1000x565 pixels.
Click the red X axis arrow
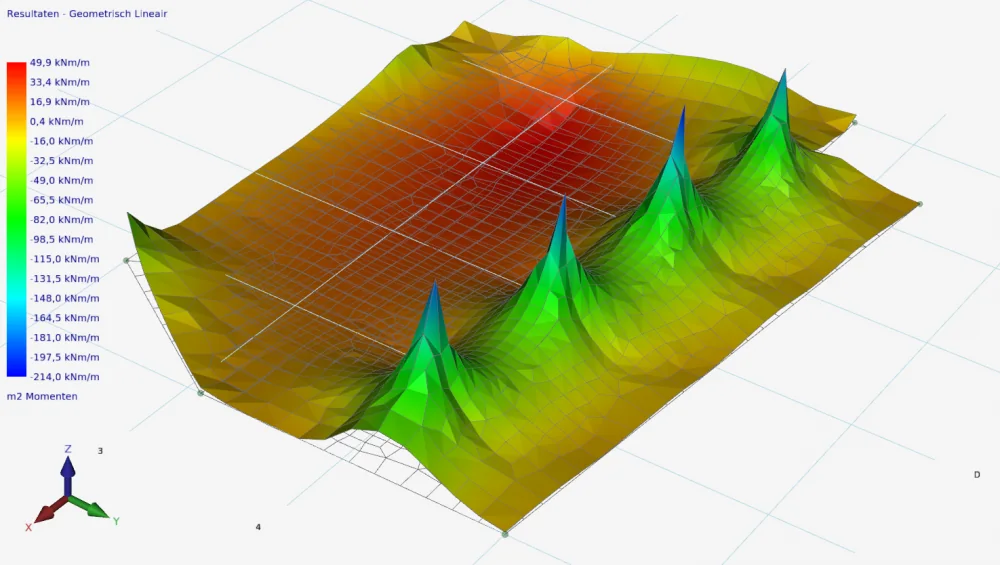(x=48, y=510)
